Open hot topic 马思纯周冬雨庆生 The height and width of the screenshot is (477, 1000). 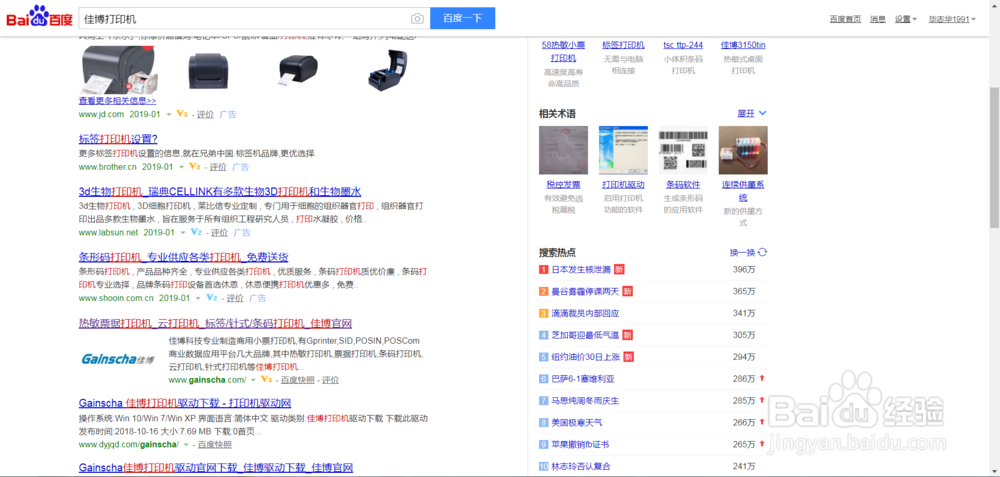pos(585,400)
